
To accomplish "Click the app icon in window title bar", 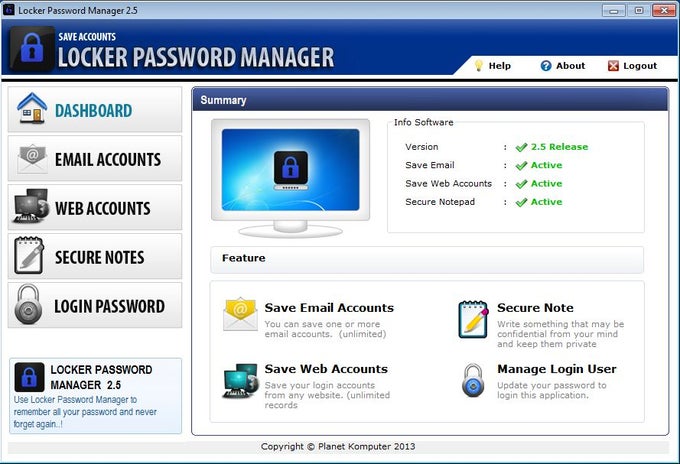I will [9, 10].
